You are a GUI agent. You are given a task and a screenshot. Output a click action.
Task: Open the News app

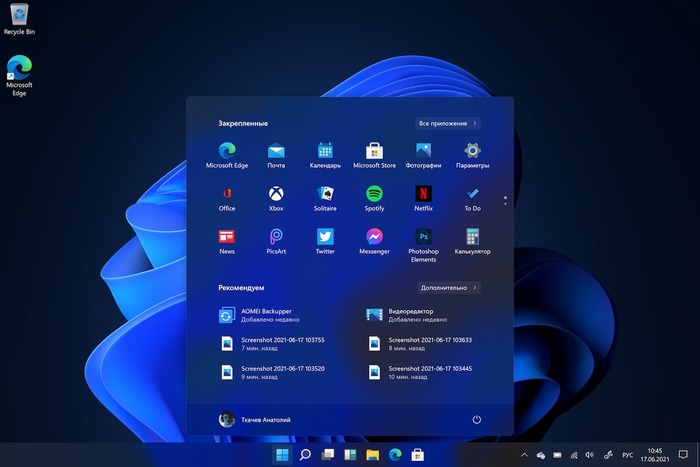click(227, 241)
